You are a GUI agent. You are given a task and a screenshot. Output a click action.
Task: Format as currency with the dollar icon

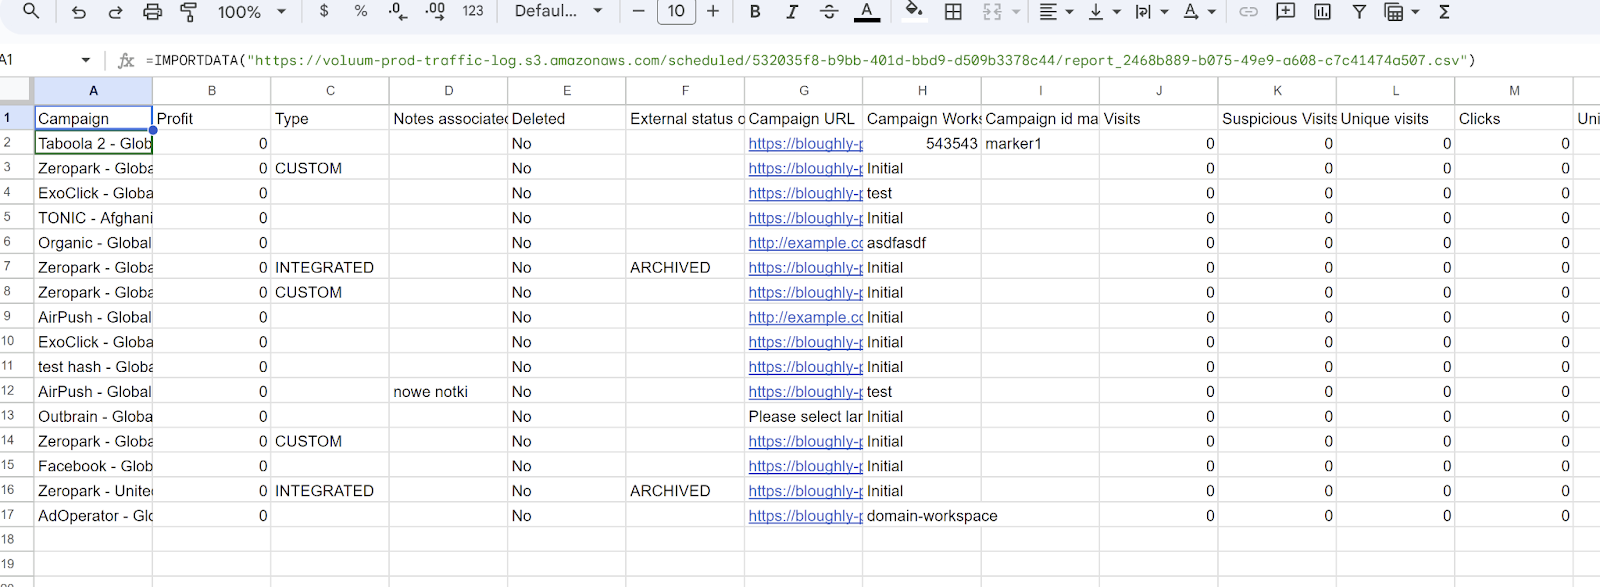point(324,12)
